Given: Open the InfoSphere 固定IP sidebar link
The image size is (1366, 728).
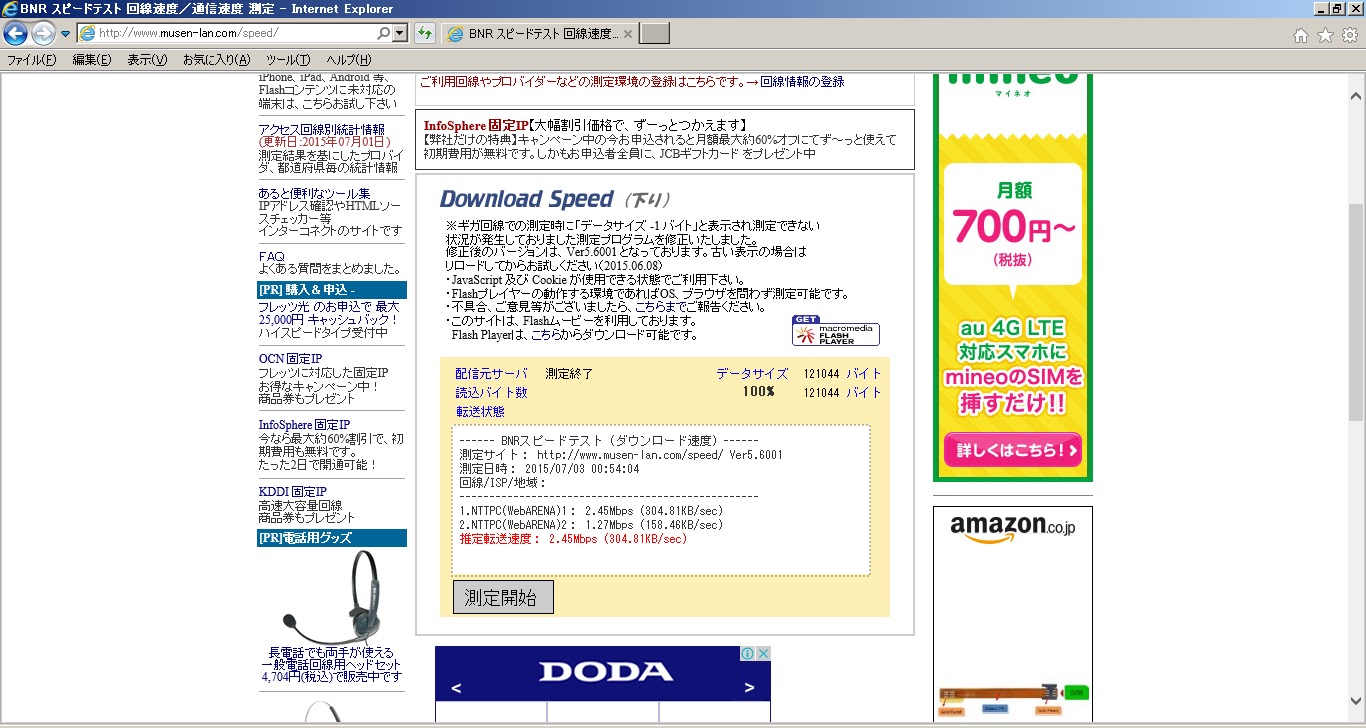Looking at the screenshot, I should 304,425.
